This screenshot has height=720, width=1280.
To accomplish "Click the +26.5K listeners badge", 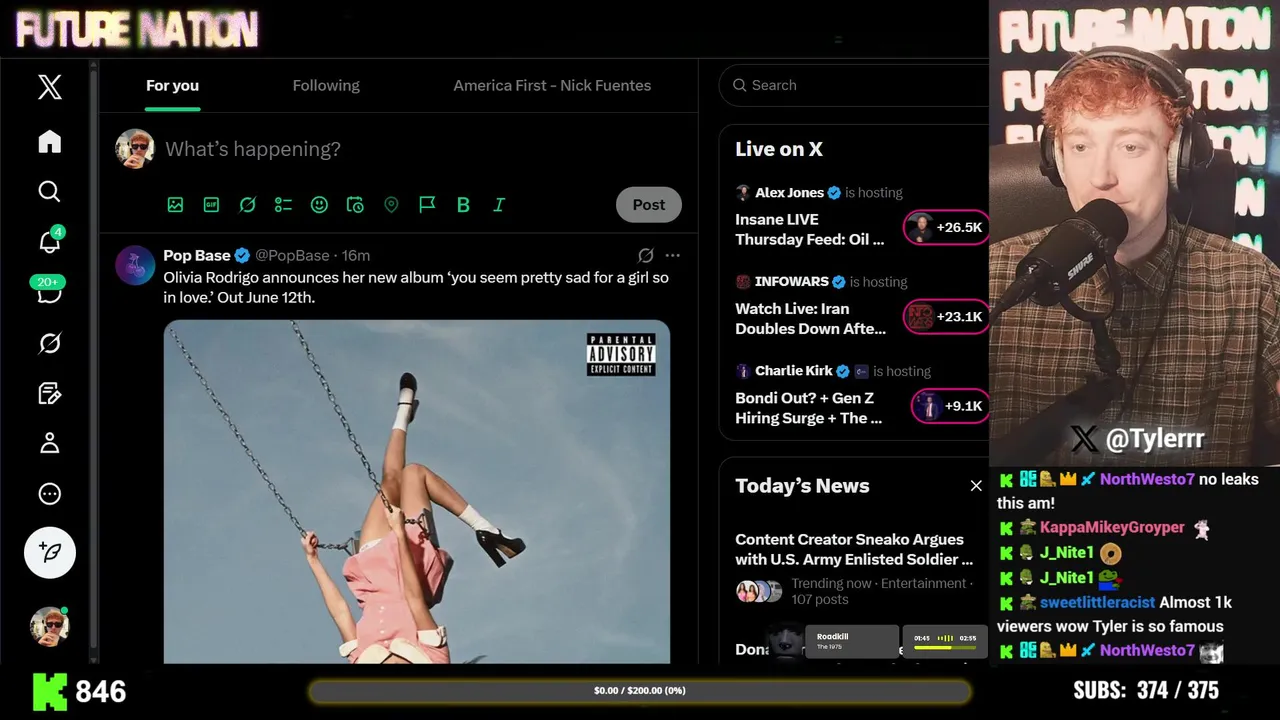I will tap(946, 228).
